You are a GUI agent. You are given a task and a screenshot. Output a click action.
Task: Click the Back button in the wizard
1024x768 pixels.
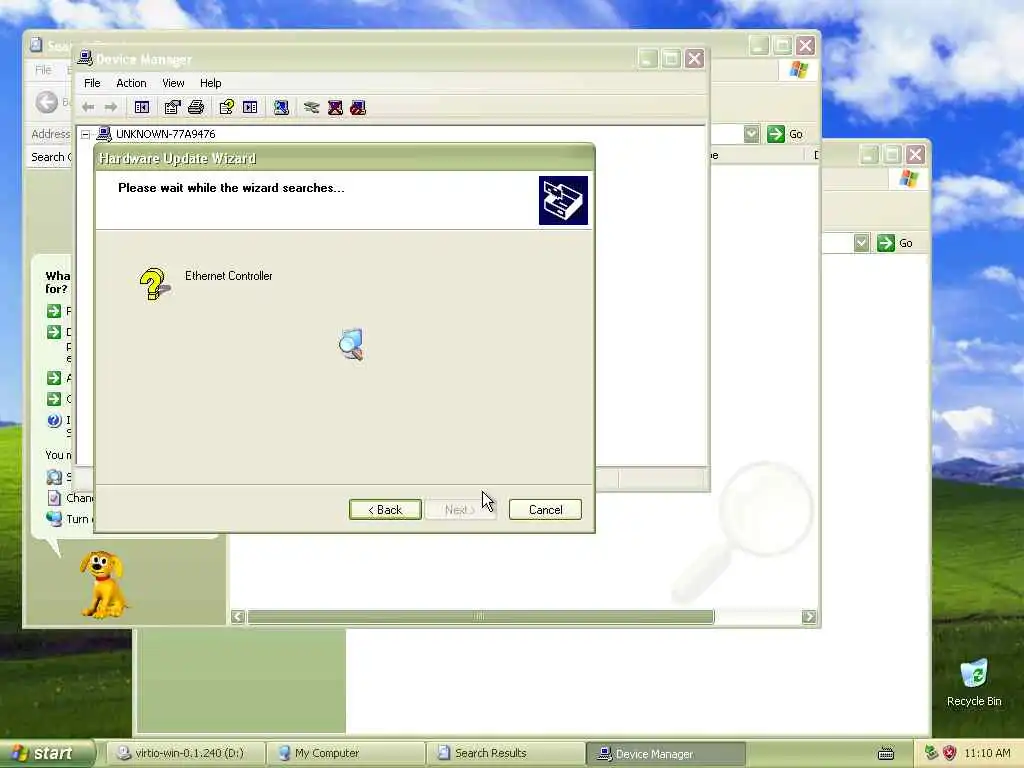point(385,510)
